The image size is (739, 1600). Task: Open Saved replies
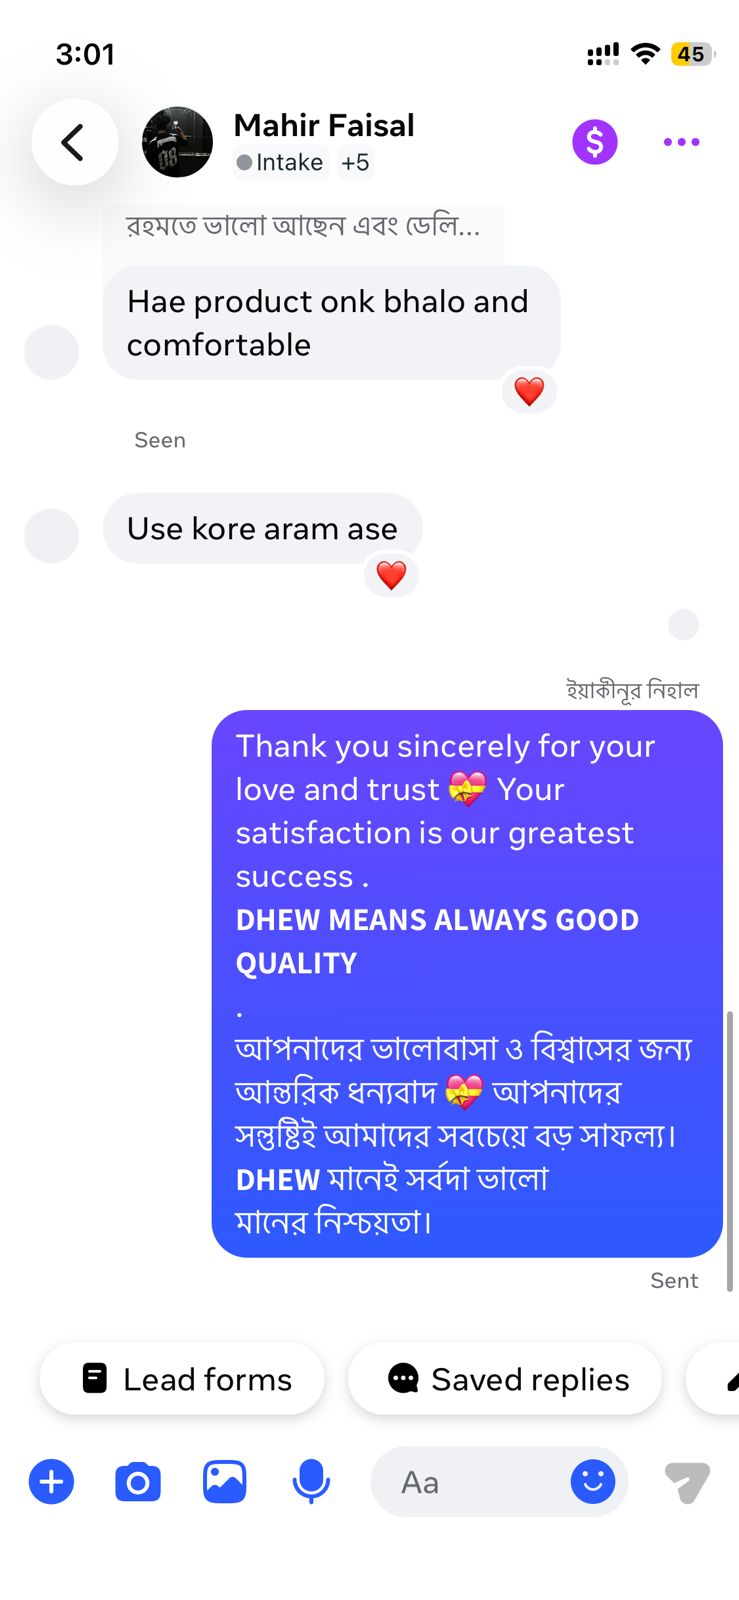point(505,1379)
